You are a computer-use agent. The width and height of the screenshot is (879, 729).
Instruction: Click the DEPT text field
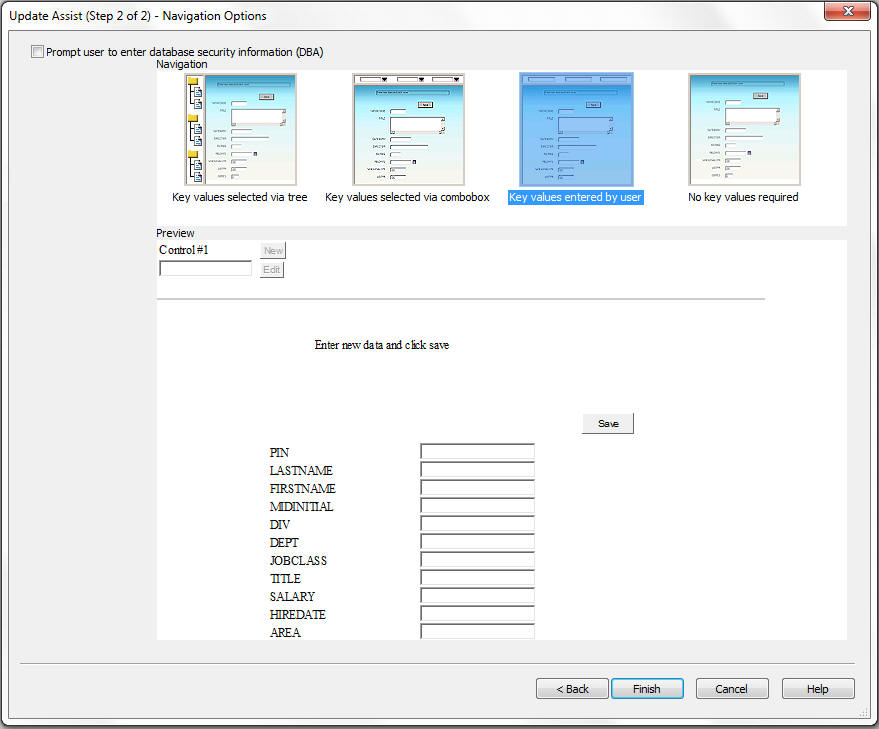pos(477,542)
